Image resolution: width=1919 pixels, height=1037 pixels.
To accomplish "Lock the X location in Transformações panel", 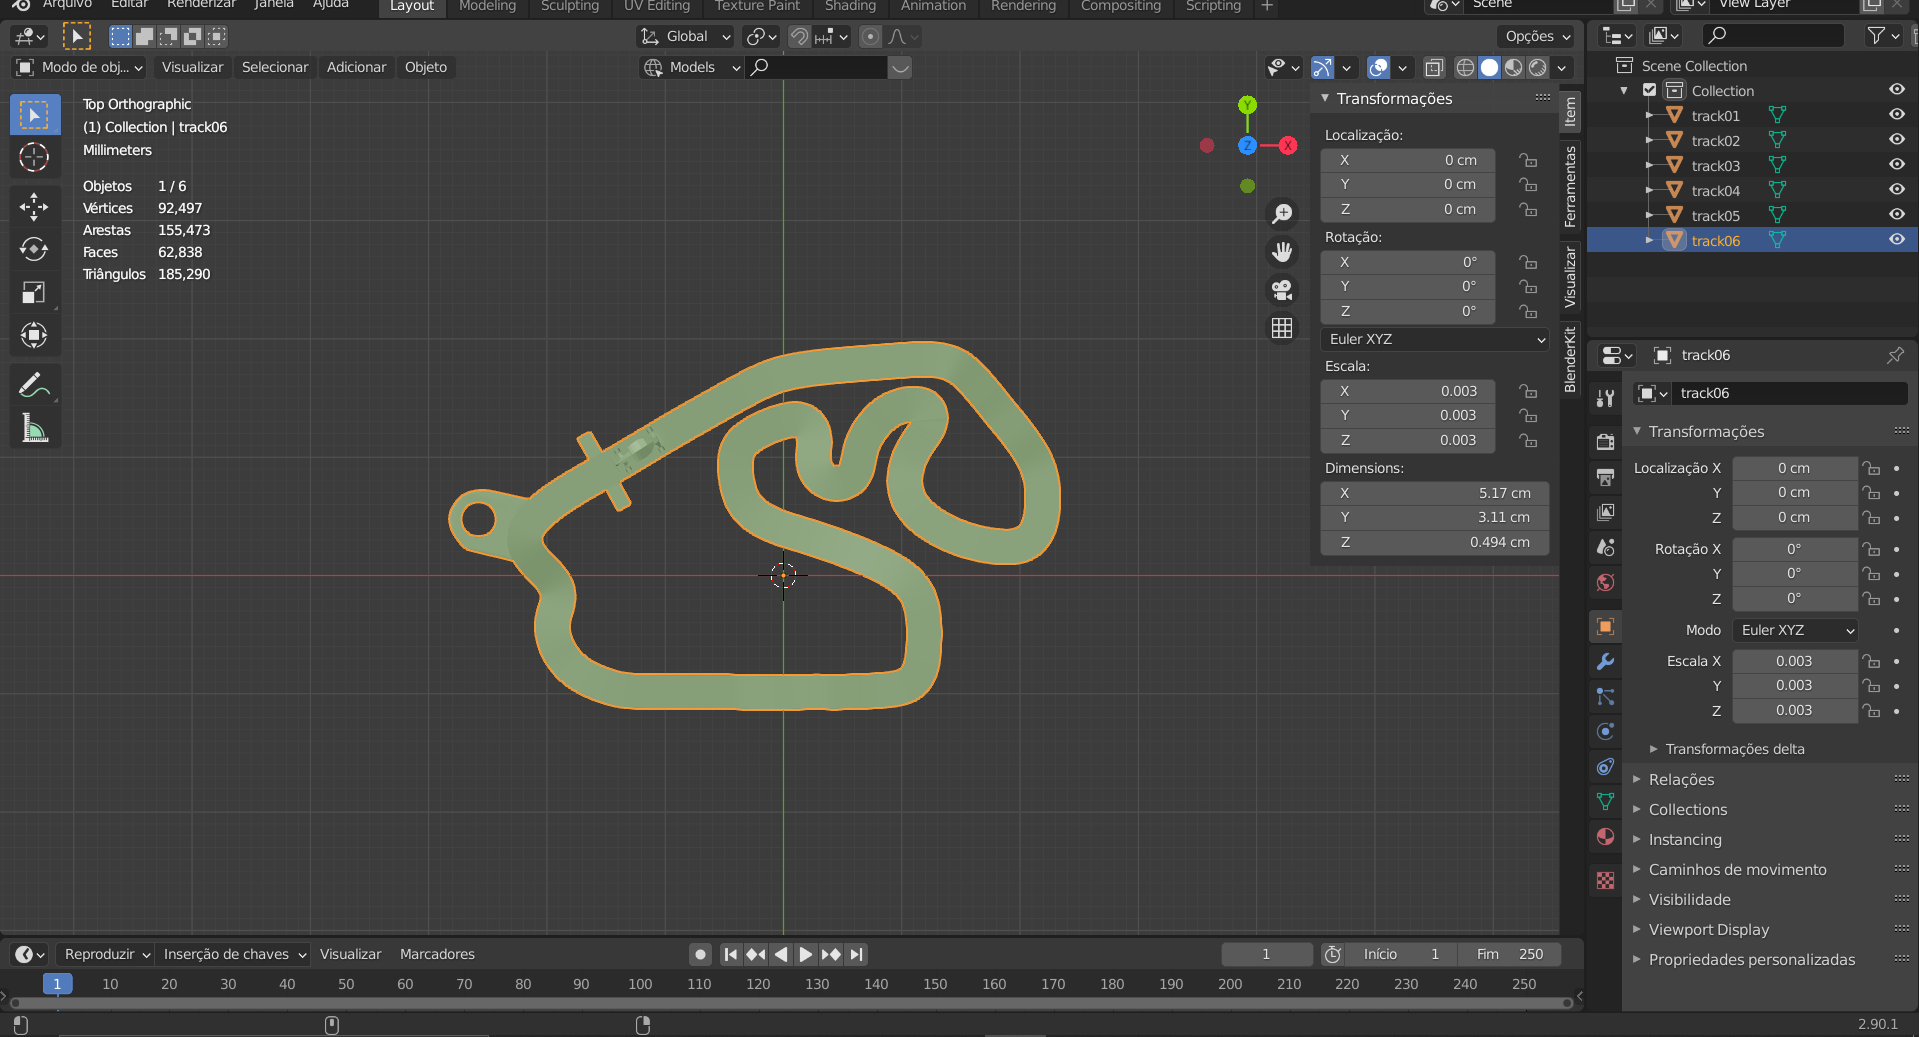I will (x=1527, y=160).
